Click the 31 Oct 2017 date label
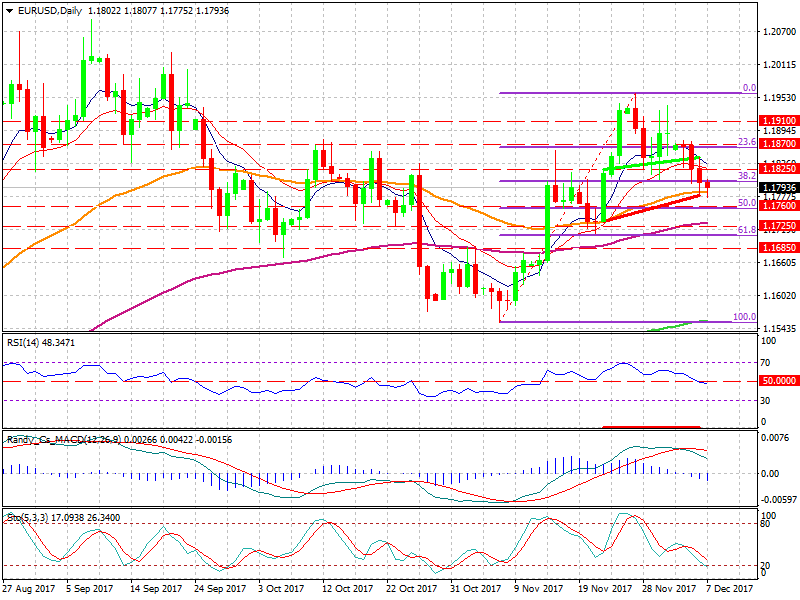 (x=475, y=589)
